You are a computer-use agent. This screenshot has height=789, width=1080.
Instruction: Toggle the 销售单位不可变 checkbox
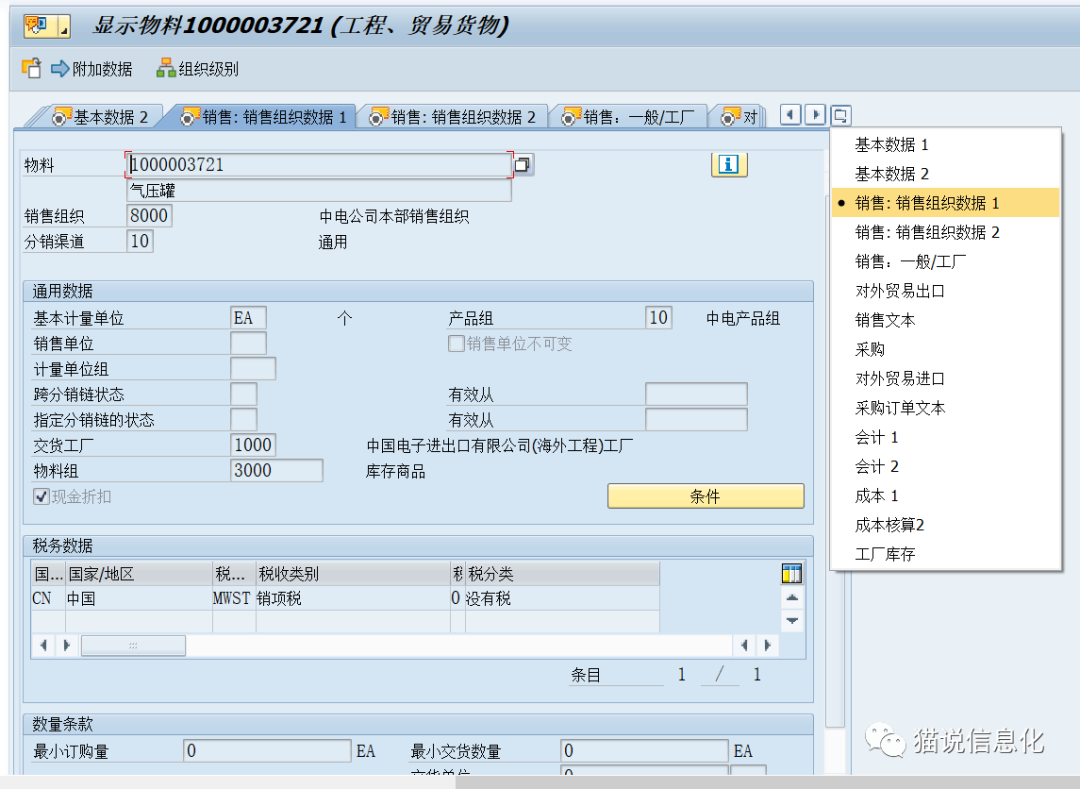click(x=456, y=344)
